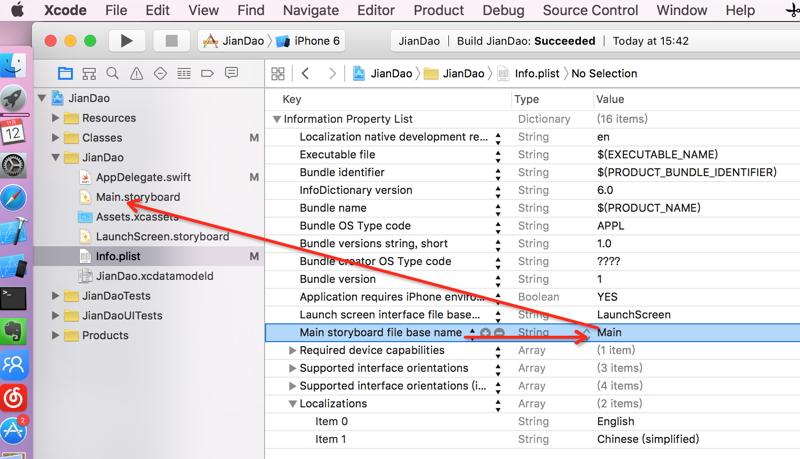Click the value 'LaunchScreen'

634,315
